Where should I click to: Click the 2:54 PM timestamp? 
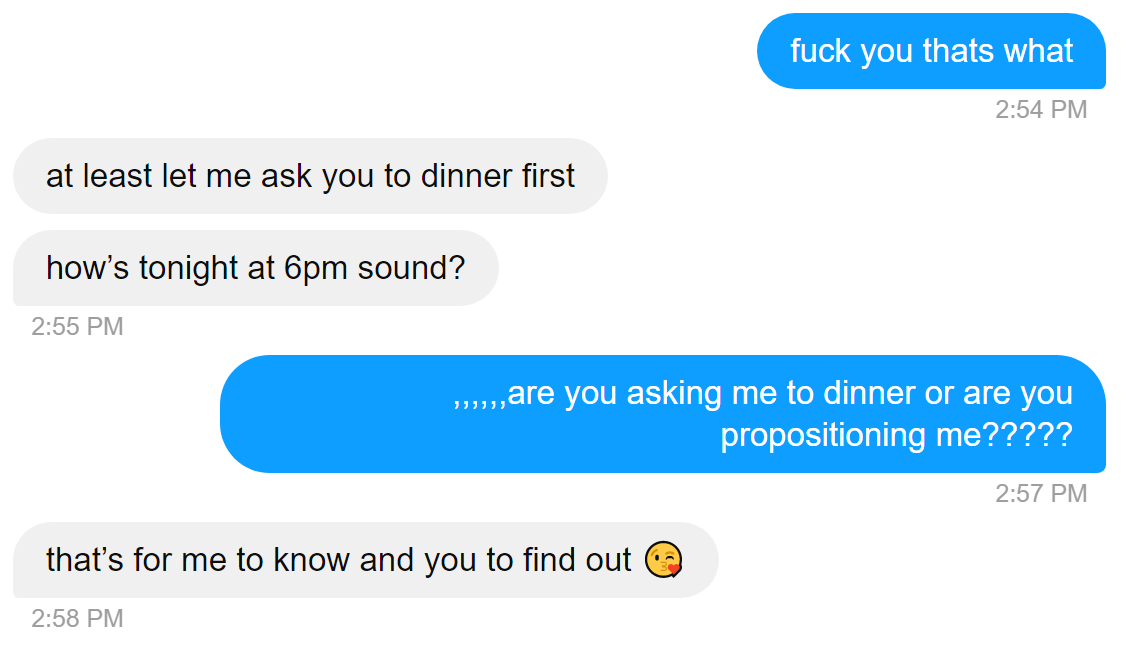1041,109
